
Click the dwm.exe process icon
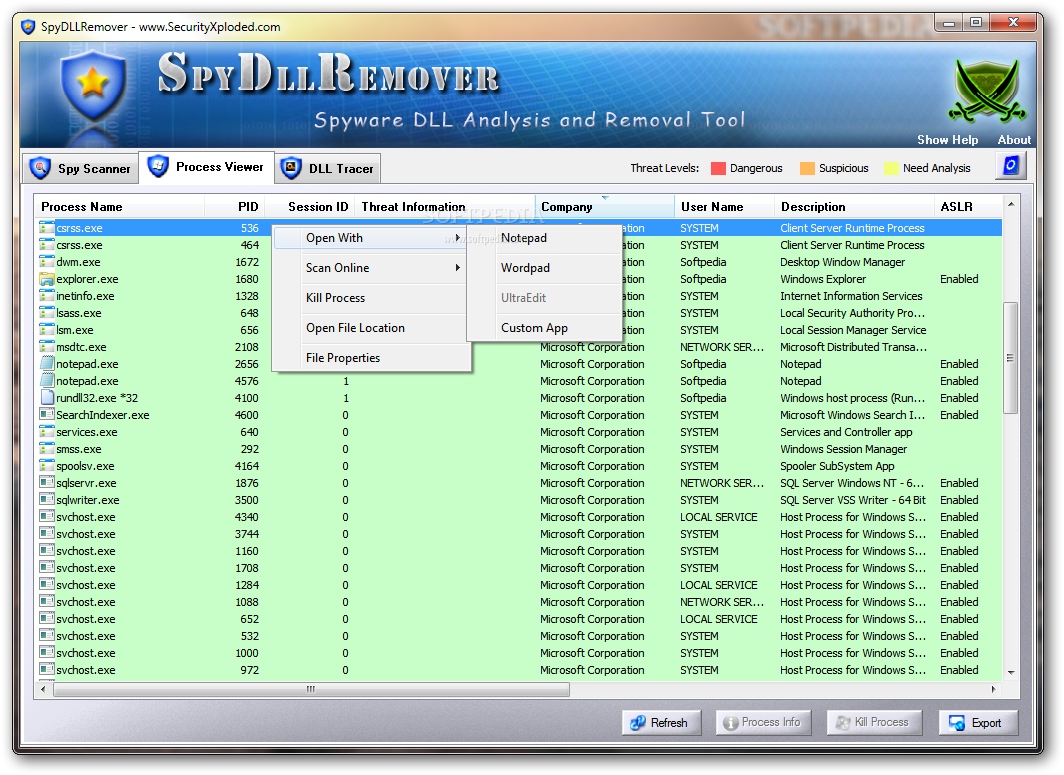coord(47,262)
